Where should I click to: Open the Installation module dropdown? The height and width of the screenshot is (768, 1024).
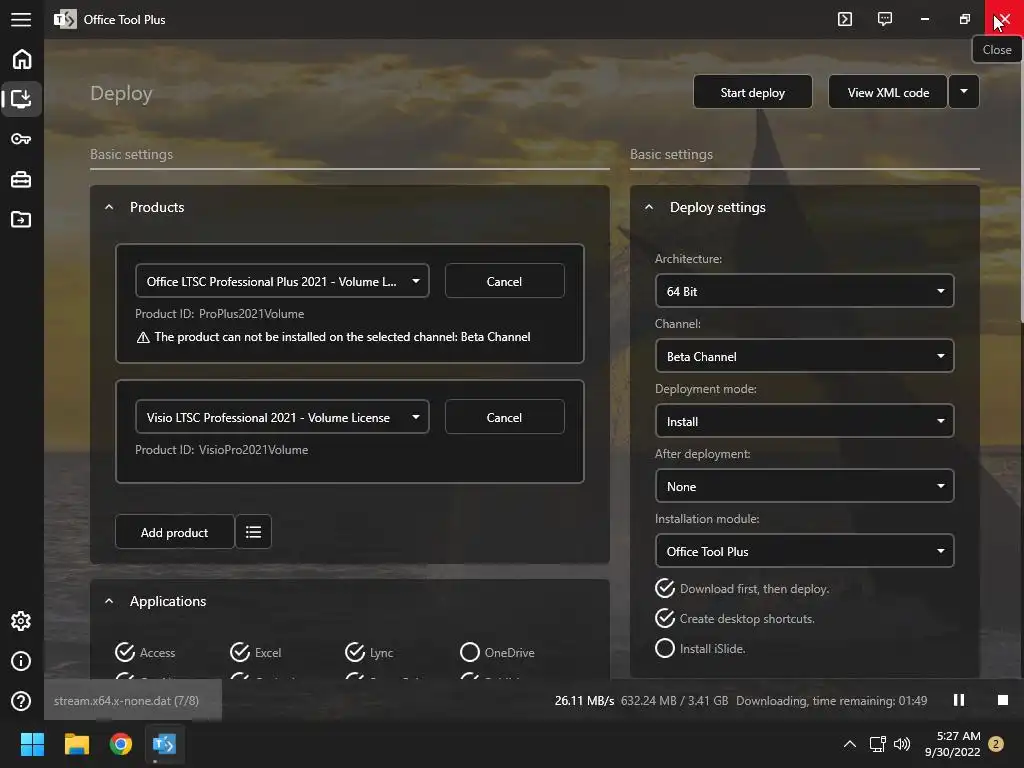point(805,551)
